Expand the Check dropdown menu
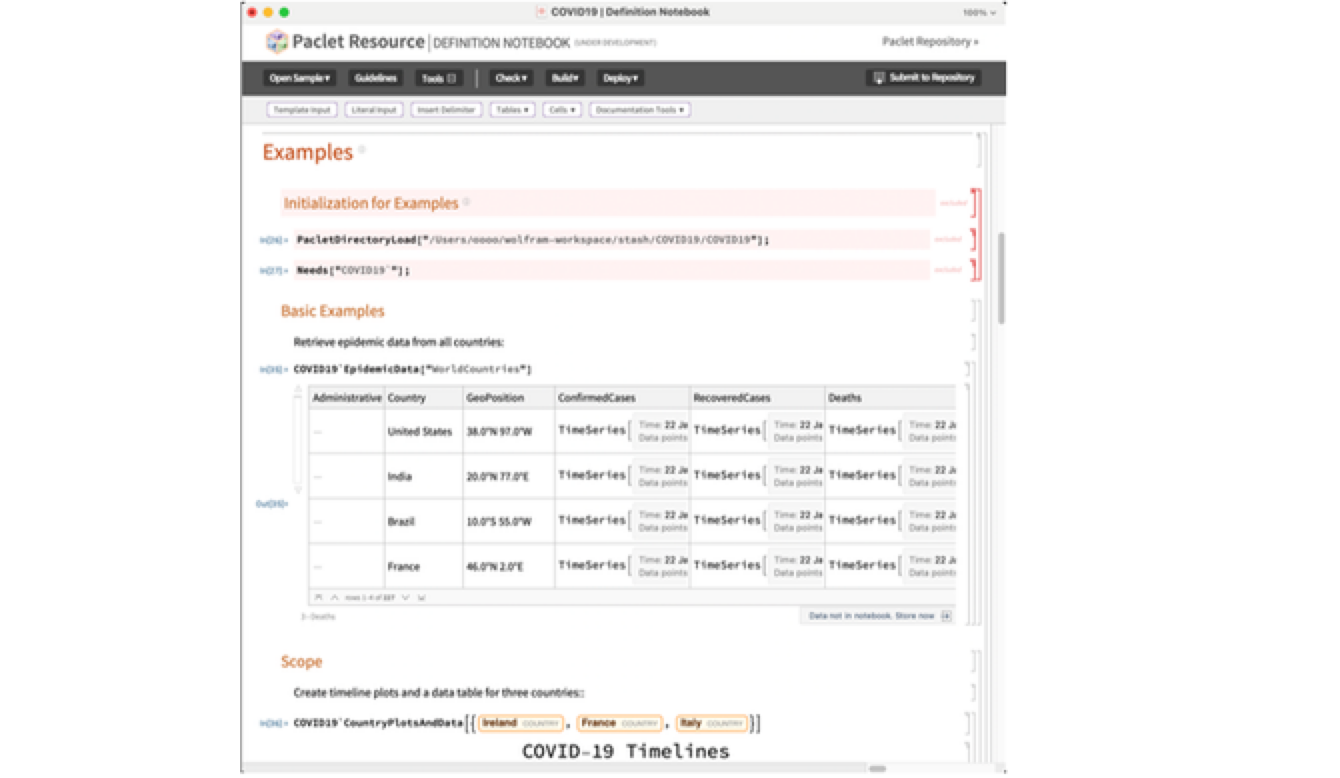This screenshot has height=778, width=1340. 511,78
